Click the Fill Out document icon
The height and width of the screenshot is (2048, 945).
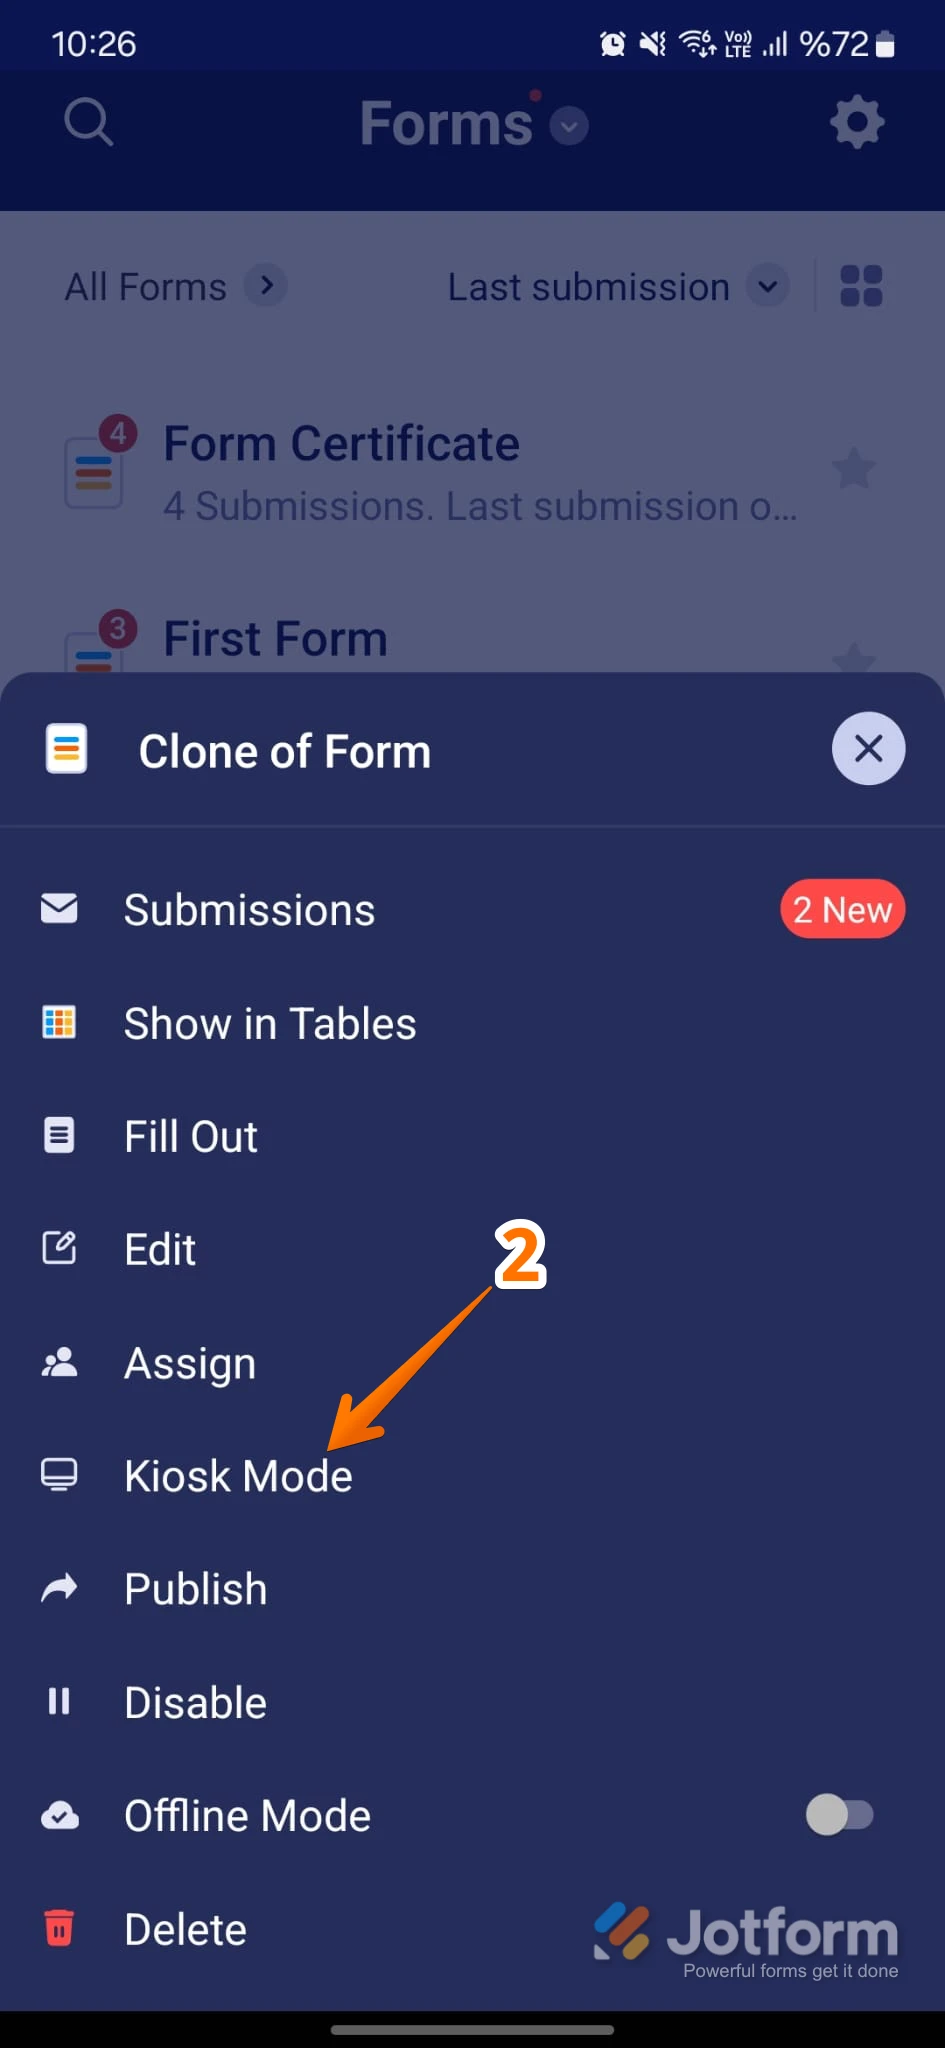tap(59, 1135)
